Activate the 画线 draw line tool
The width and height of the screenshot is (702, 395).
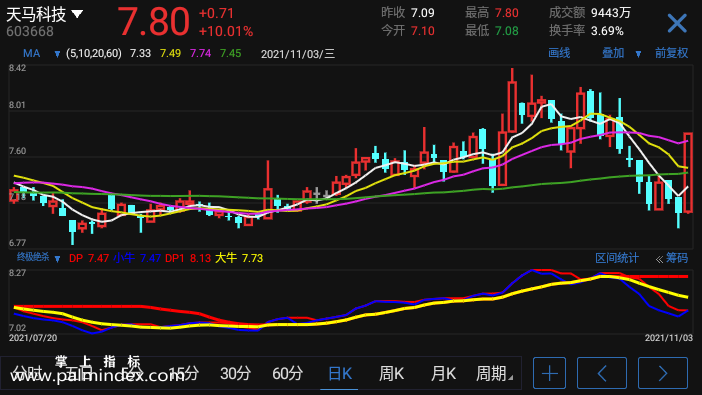(x=559, y=53)
